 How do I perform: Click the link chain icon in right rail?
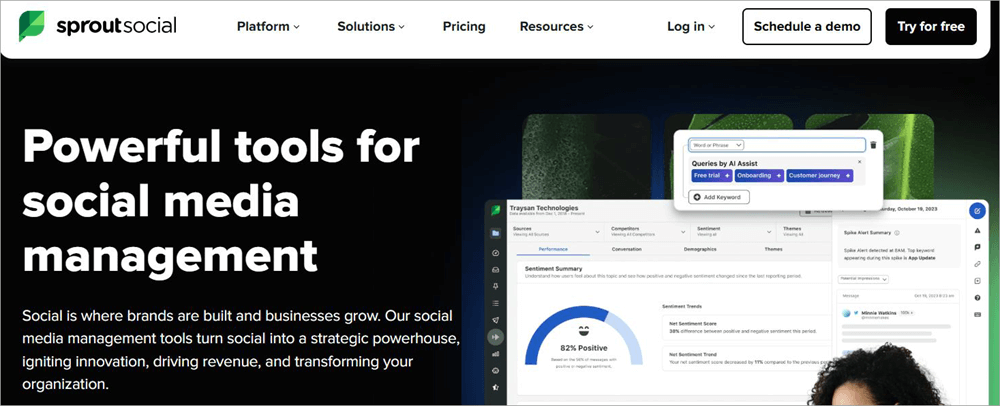[x=978, y=264]
